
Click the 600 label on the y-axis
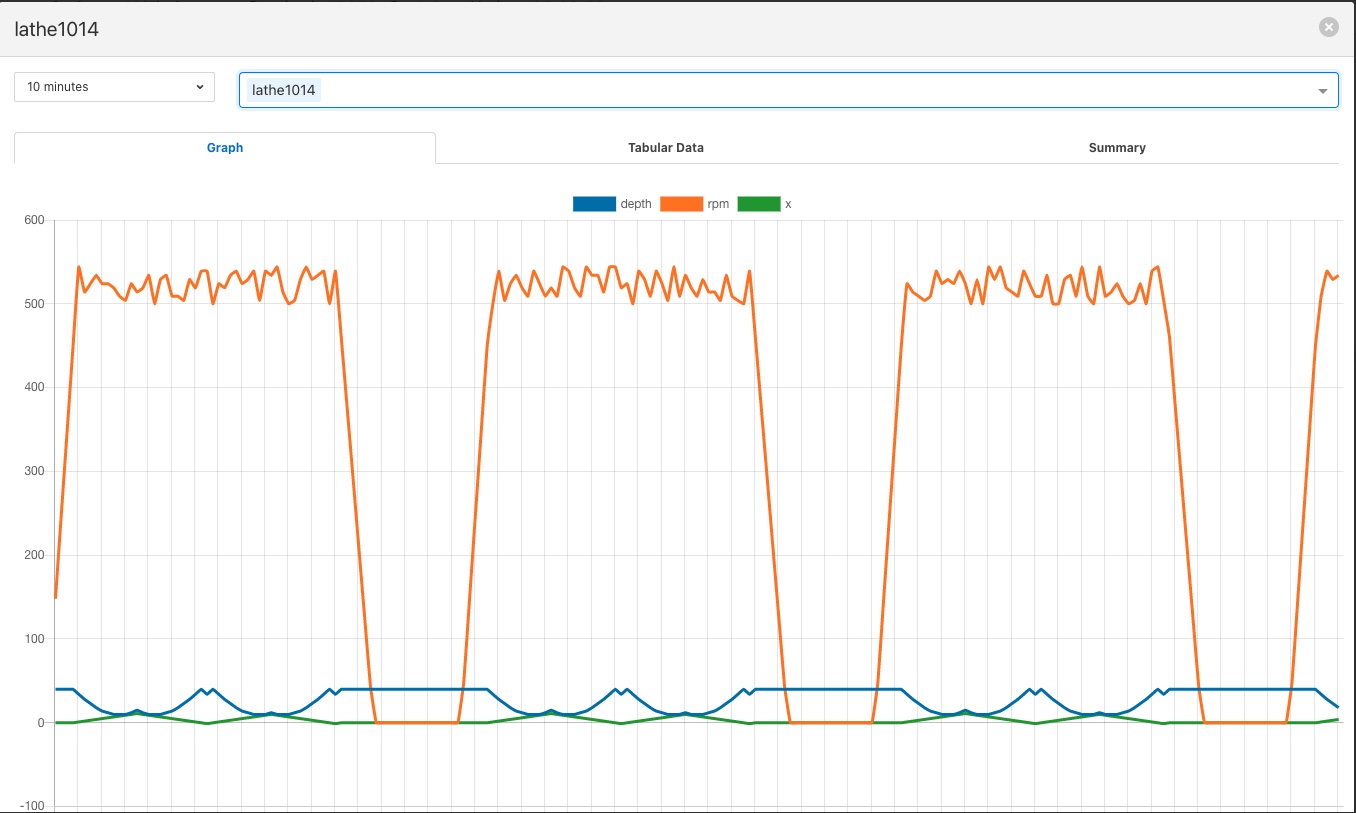pos(34,220)
